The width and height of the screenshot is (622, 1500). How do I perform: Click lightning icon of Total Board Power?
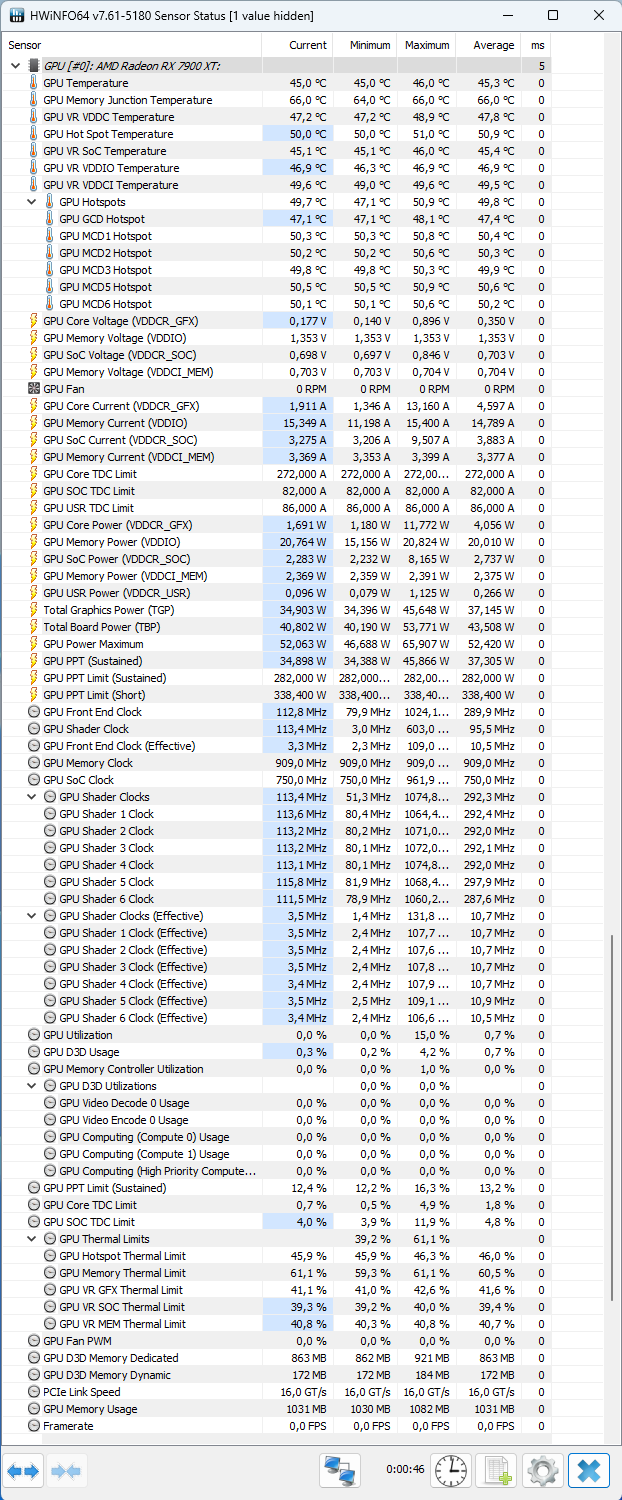tap(33, 627)
